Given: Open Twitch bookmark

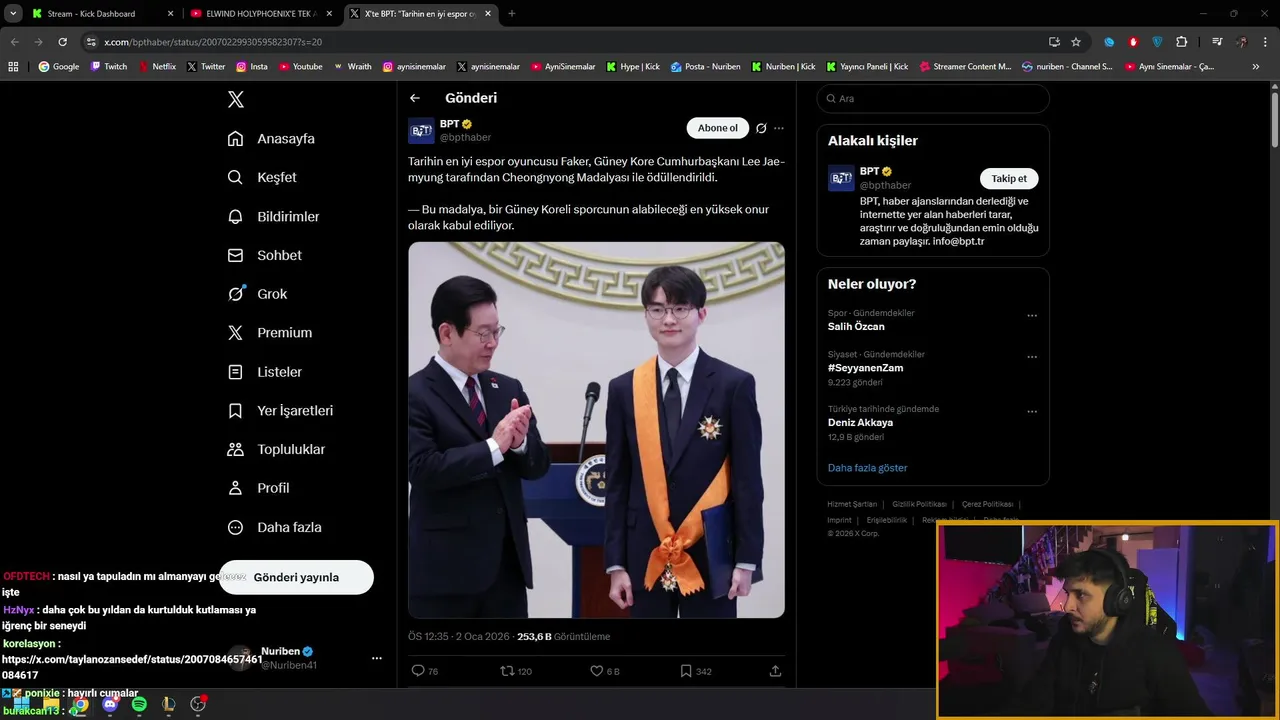Looking at the screenshot, I should [109, 67].
